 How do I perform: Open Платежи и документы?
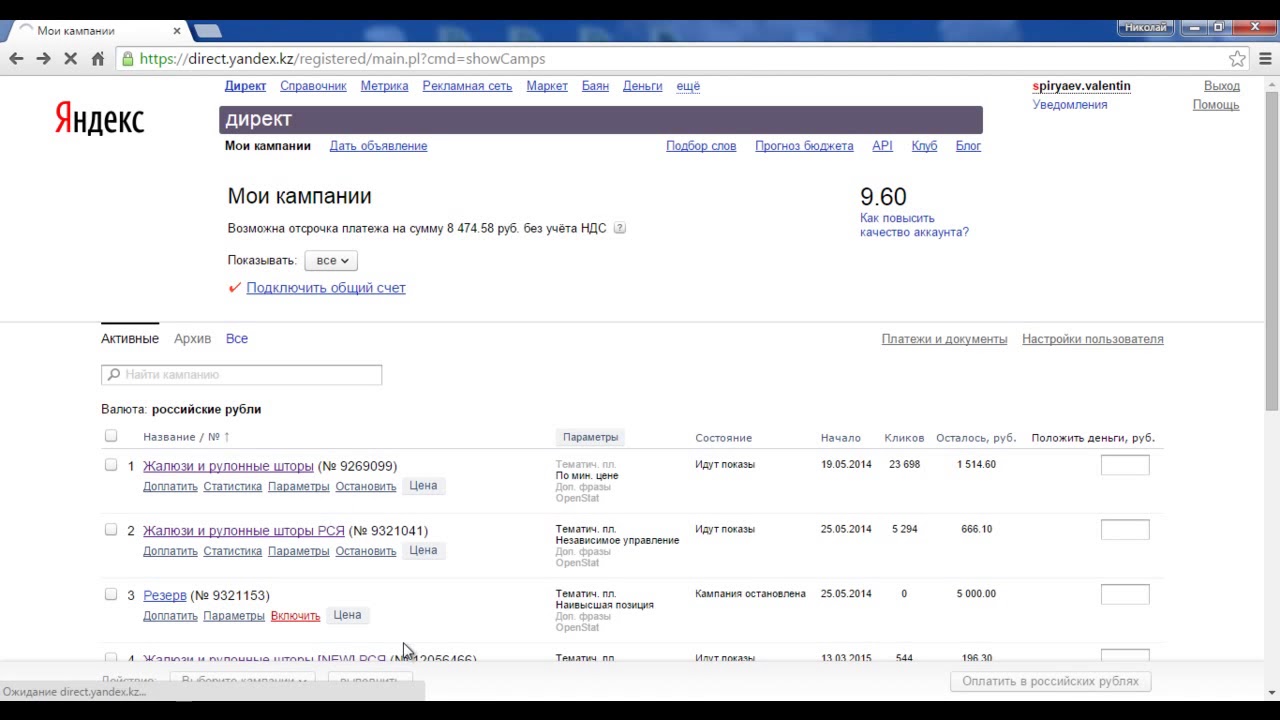pyautogui.click(x=944, y=339)
